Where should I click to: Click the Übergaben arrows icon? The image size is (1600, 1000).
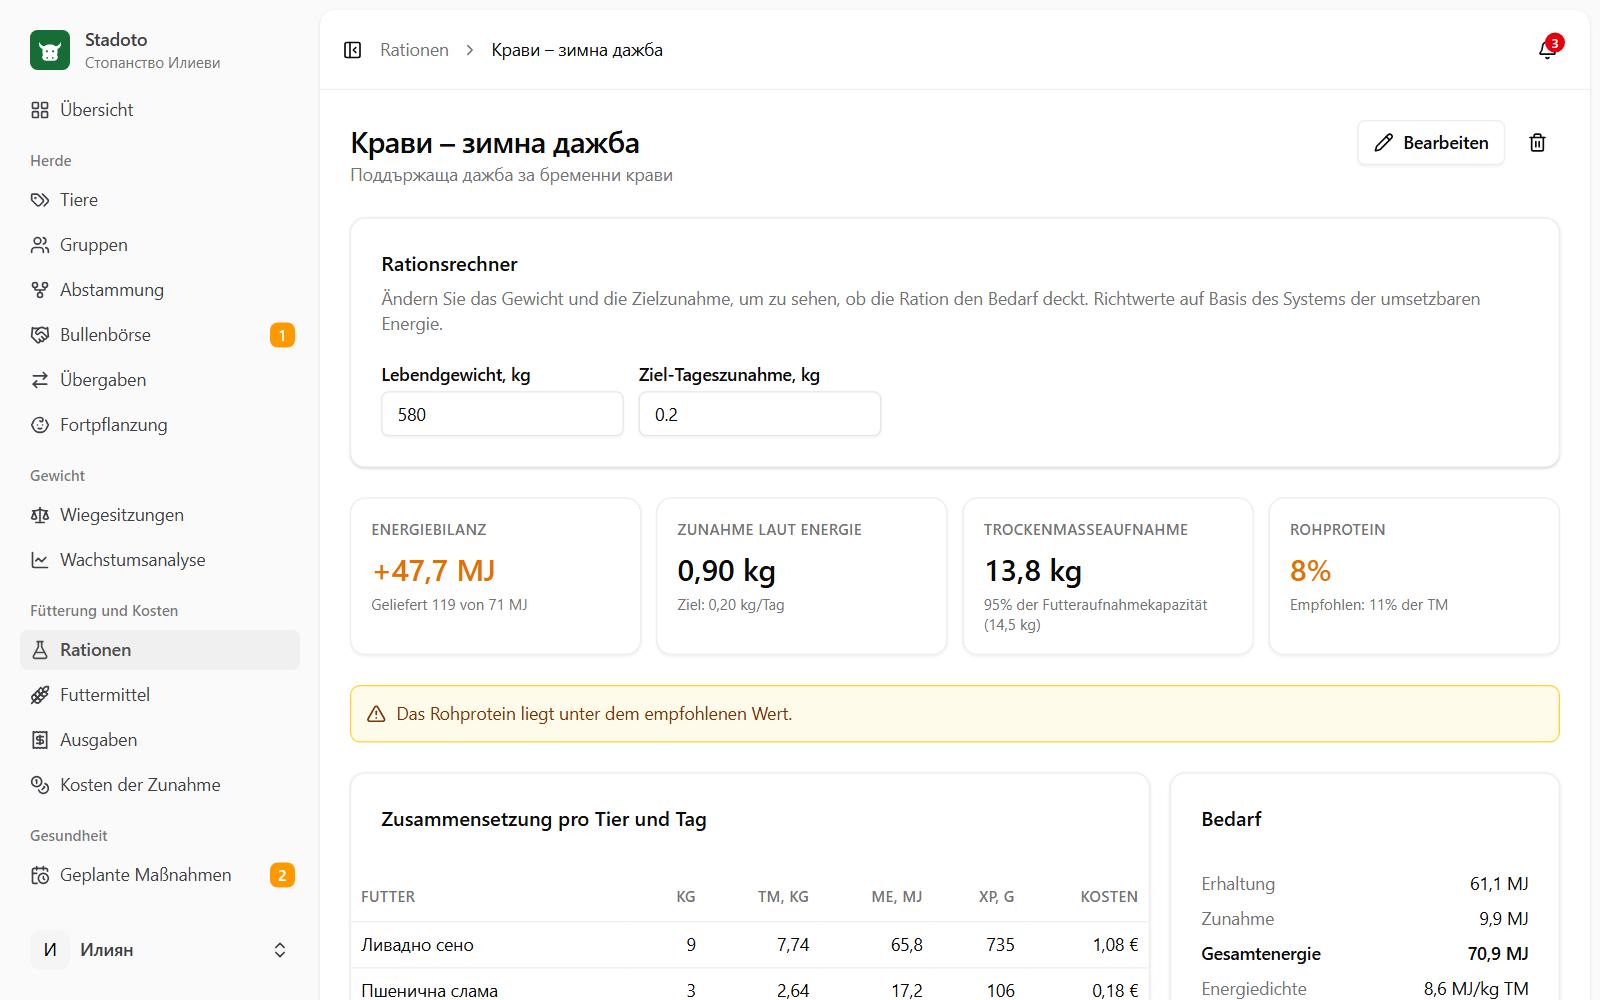40,380
